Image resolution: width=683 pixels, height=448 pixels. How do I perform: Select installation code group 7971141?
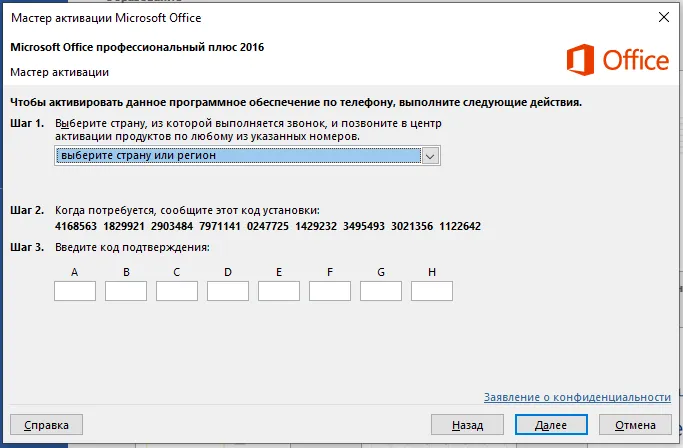pyautogui.click(x=220, y=226)
